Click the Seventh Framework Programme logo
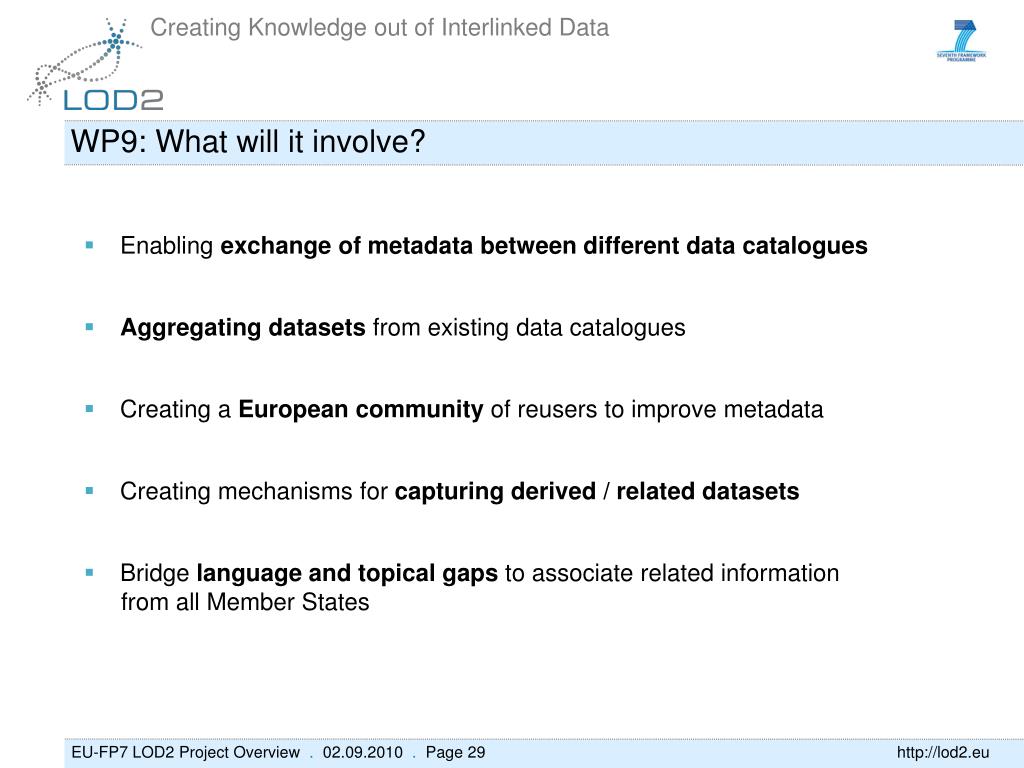1024x768 pixels. [961, 40]
